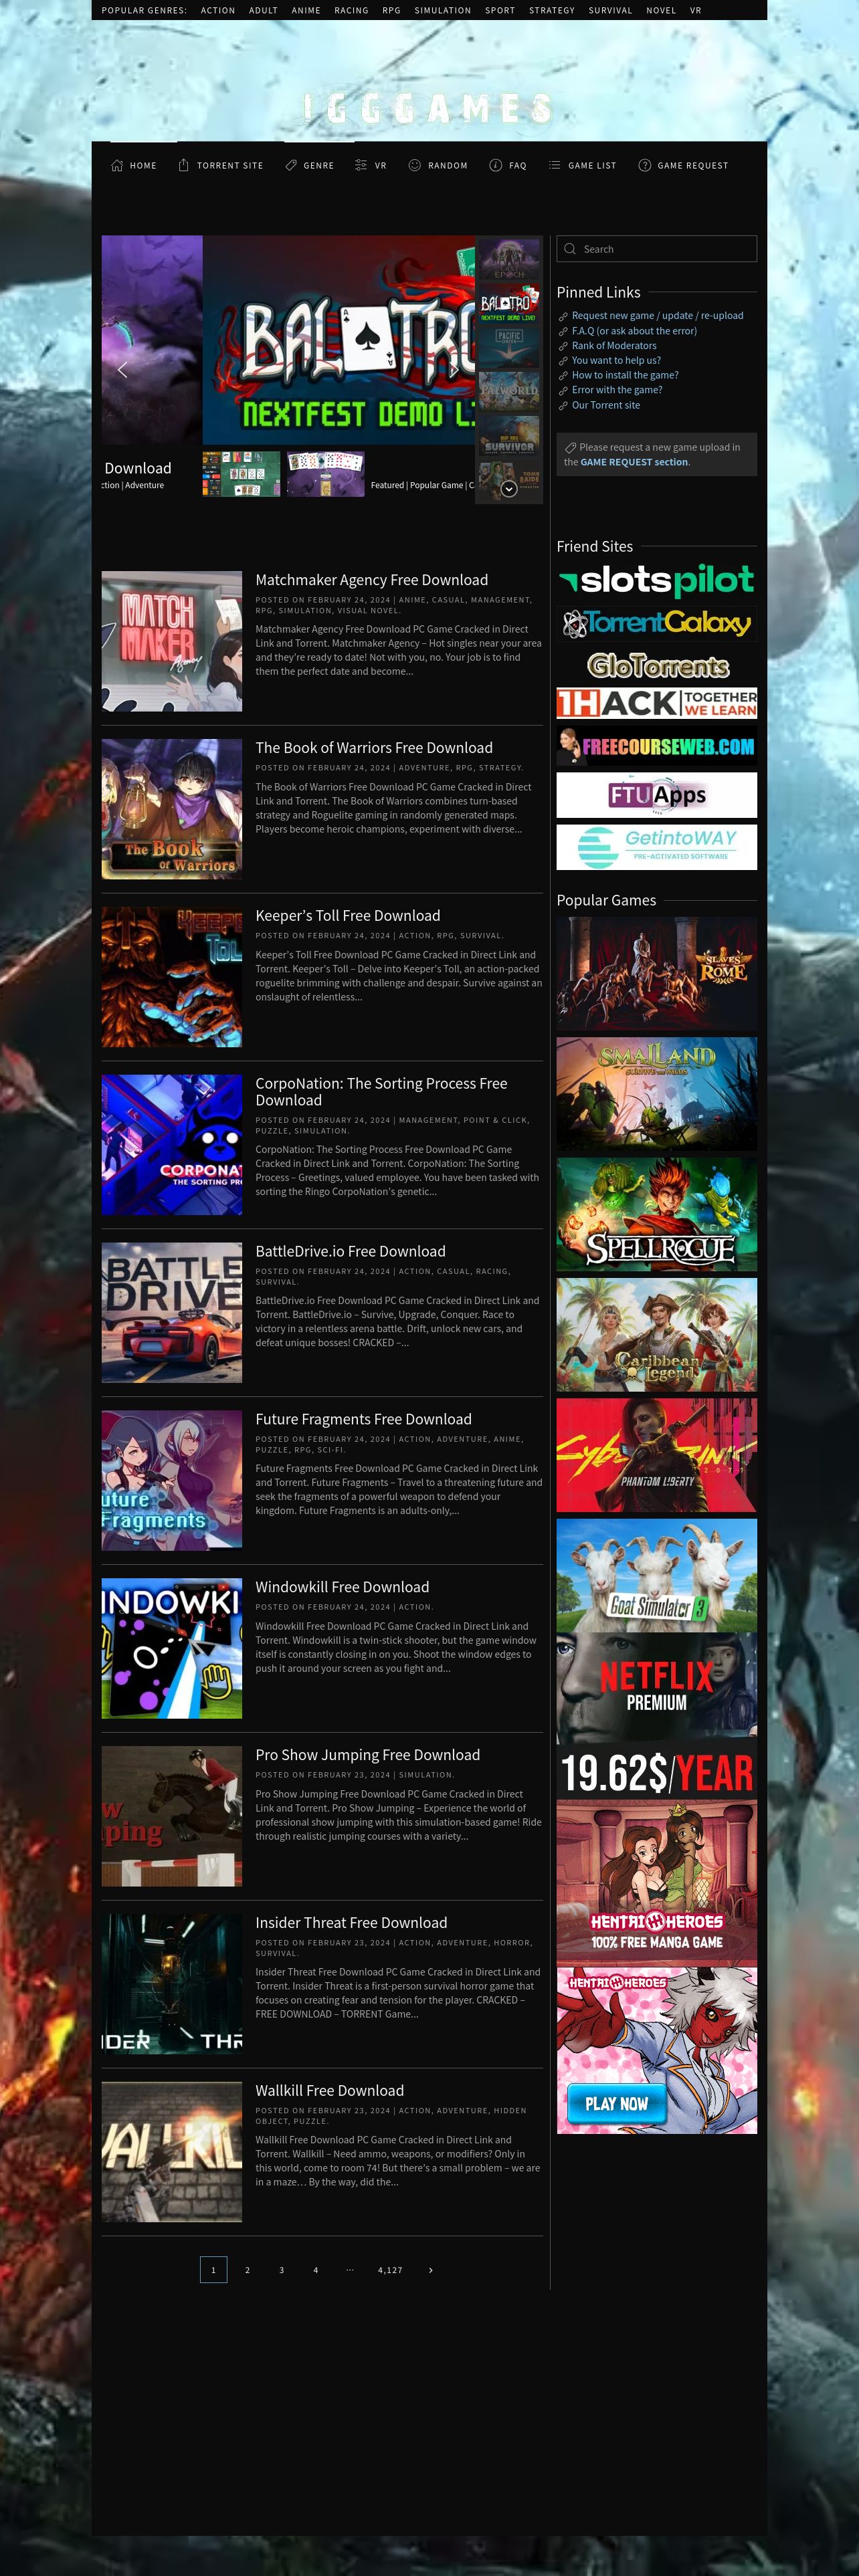This screenshot has height=2576, width=859.
Task: Go to next page using pagination arrow
Action: click(x=431, y=2270)
